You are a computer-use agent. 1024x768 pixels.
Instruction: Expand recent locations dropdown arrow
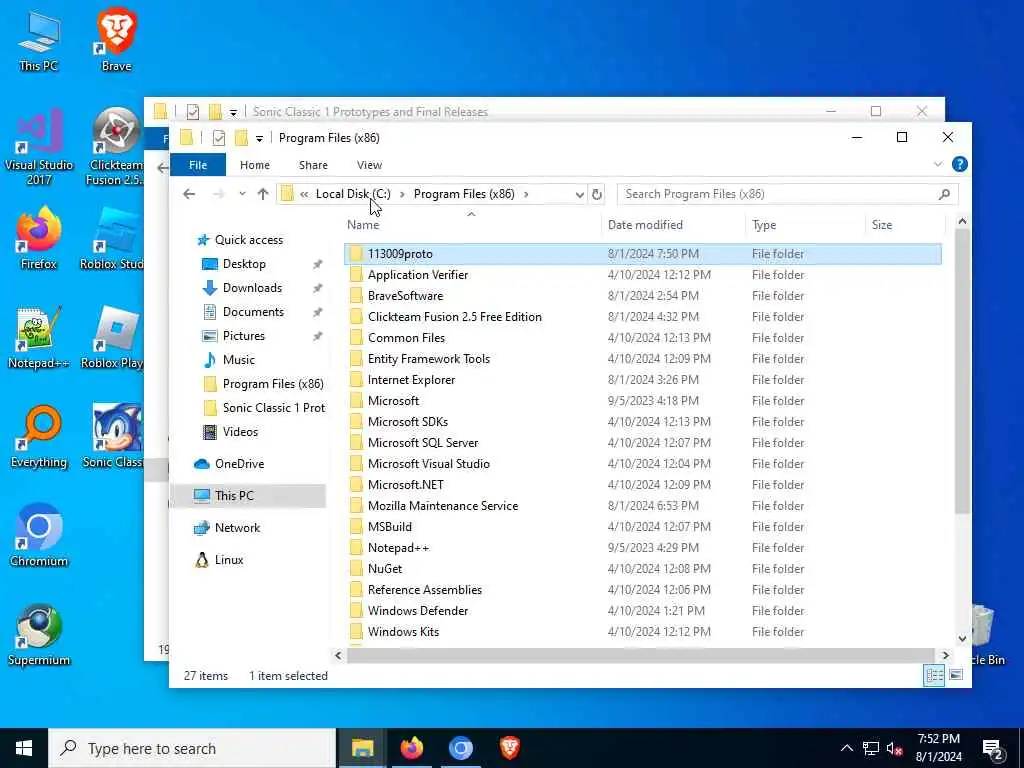(x=242, y=194)
